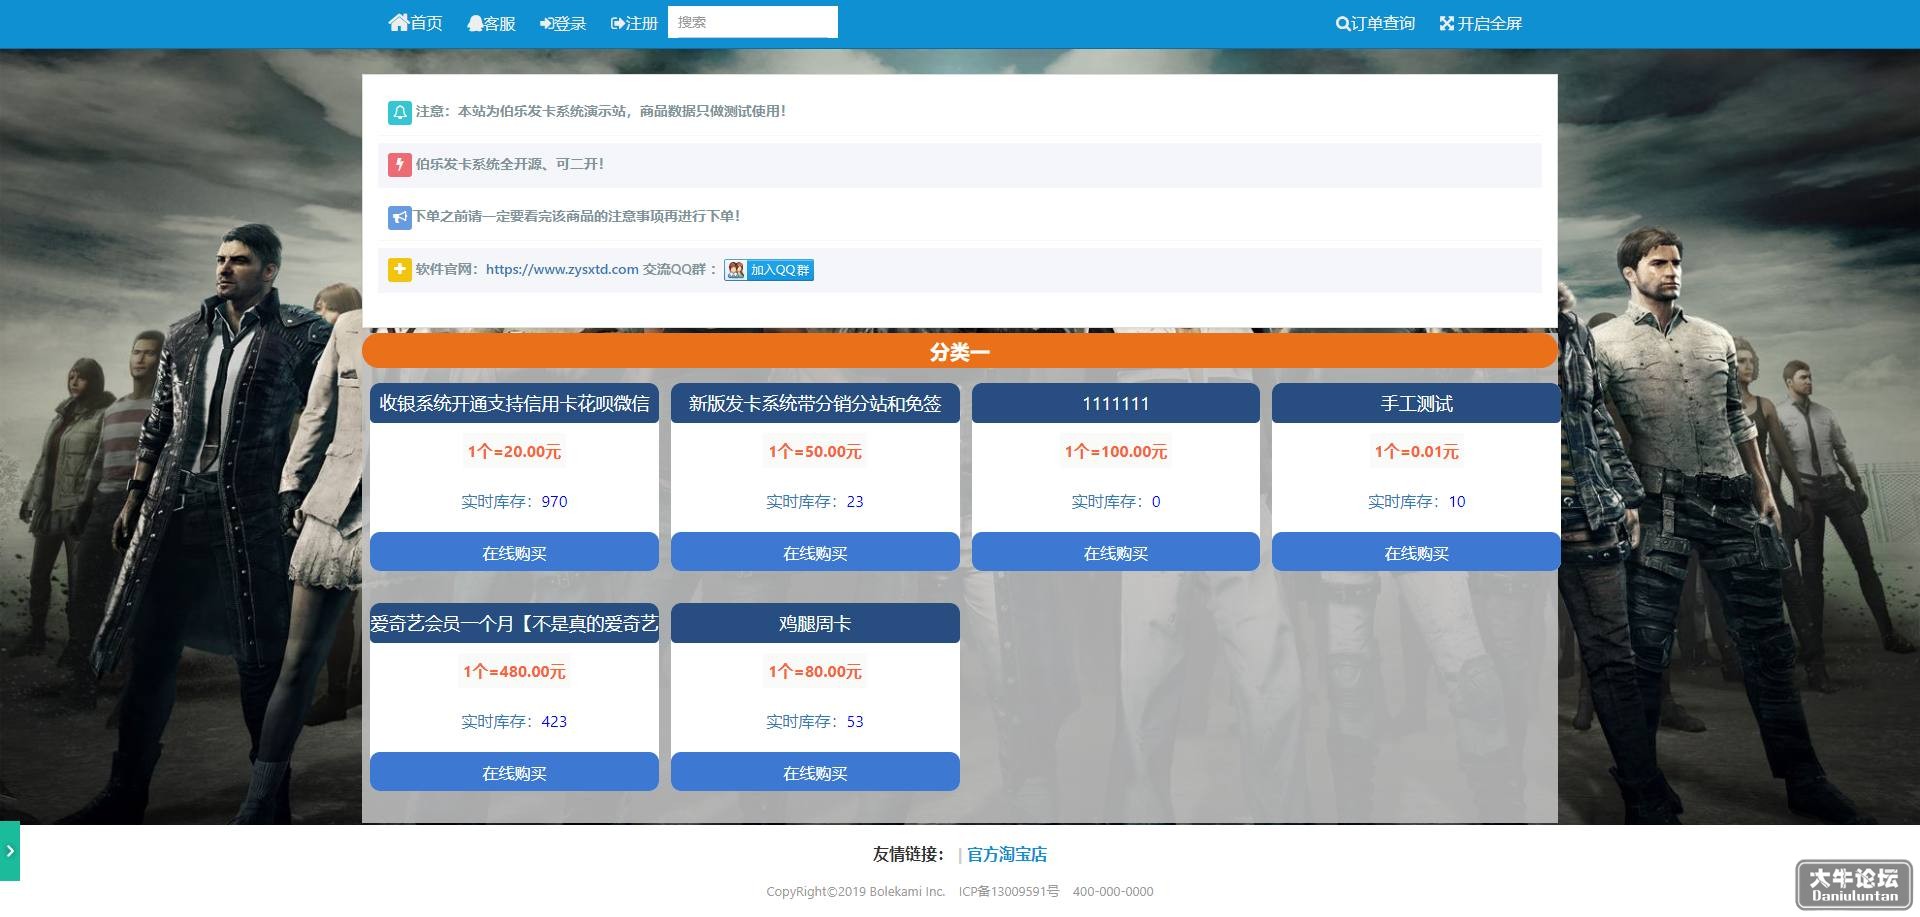Click the yellow plus icon

(x=399, y=269)
